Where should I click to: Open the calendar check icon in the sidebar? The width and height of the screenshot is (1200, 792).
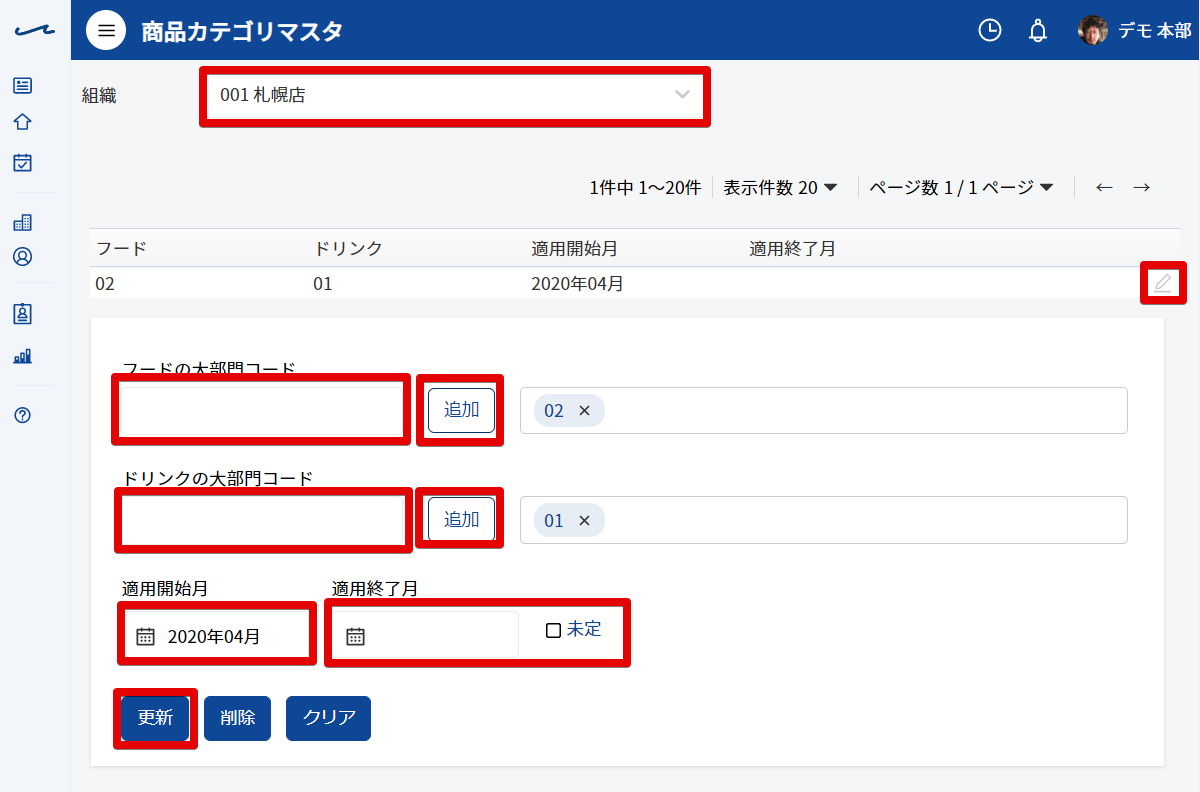[23, 162]
